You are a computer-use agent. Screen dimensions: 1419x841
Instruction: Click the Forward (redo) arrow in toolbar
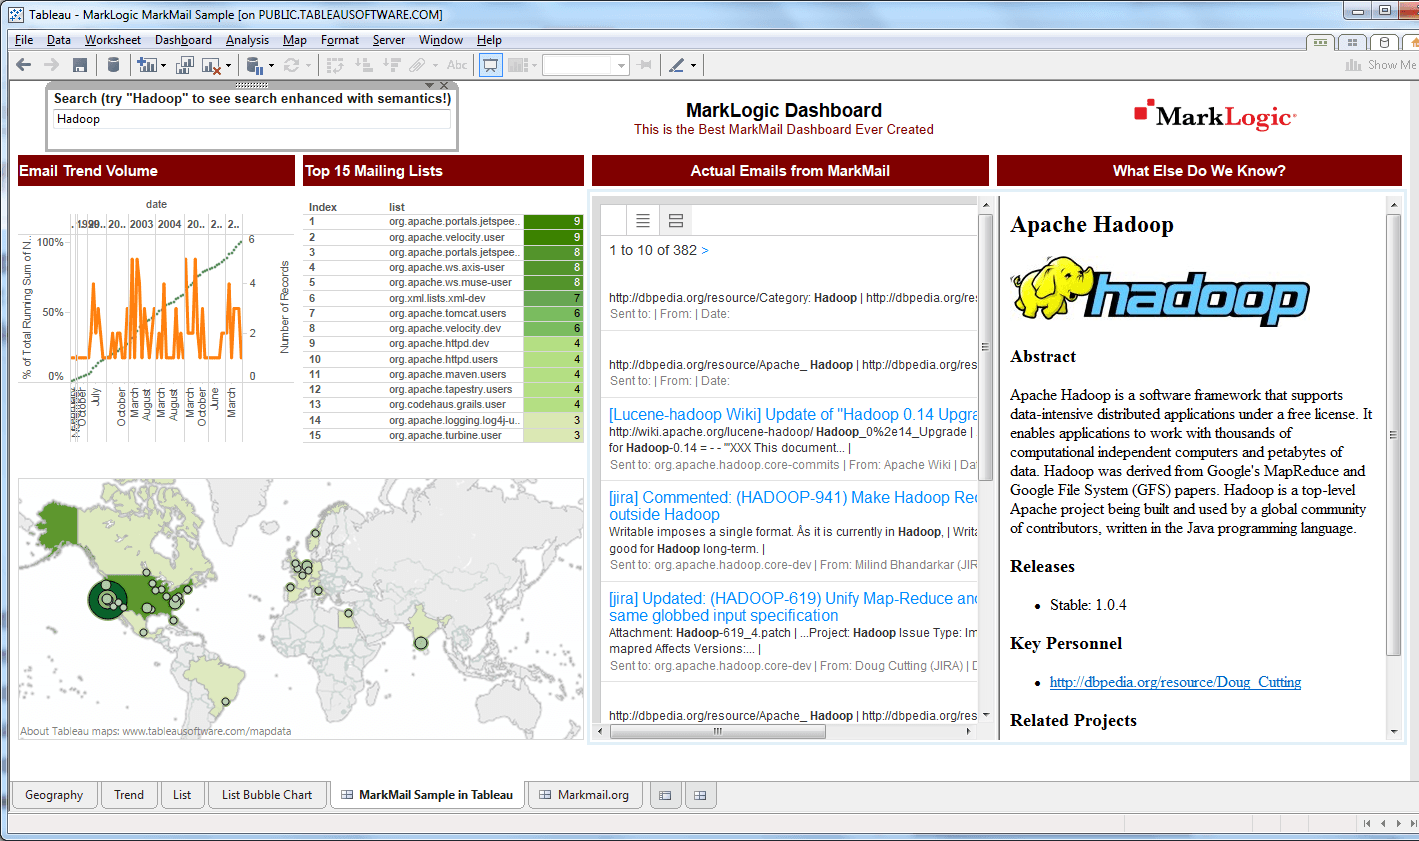click(x=51, y=65)
